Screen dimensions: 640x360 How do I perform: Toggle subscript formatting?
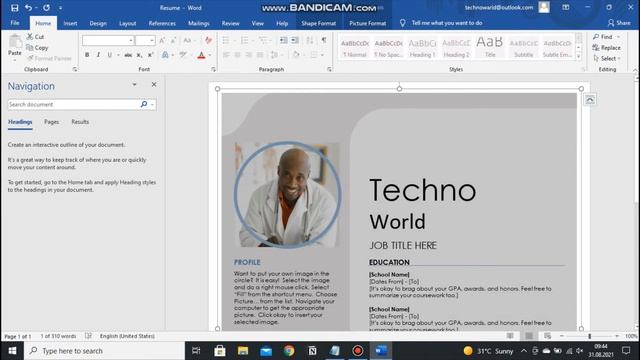click(x=139, y=55)
